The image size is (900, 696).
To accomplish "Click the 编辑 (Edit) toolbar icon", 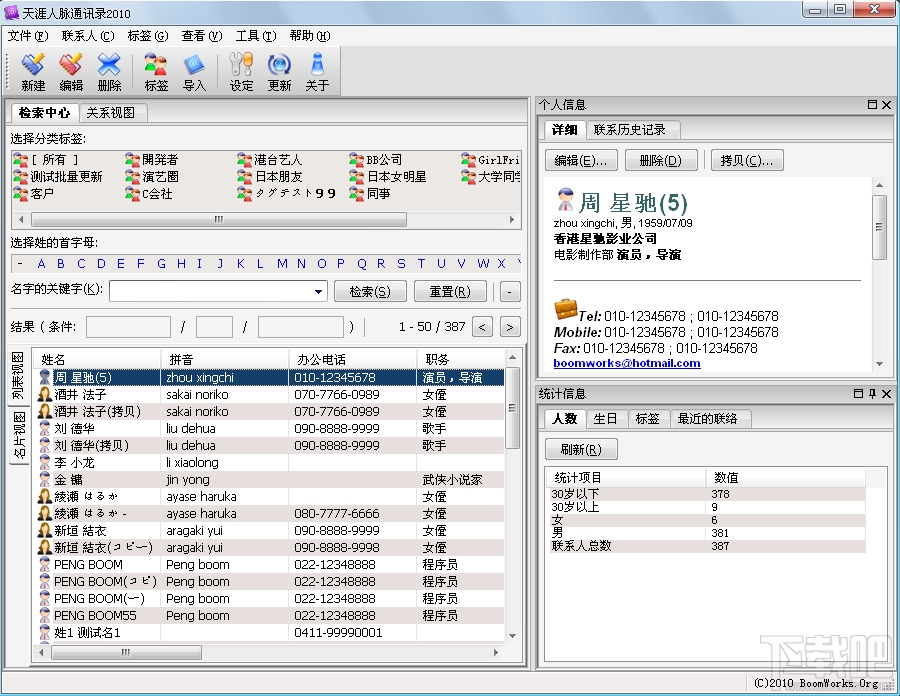I will pos(71,72).
